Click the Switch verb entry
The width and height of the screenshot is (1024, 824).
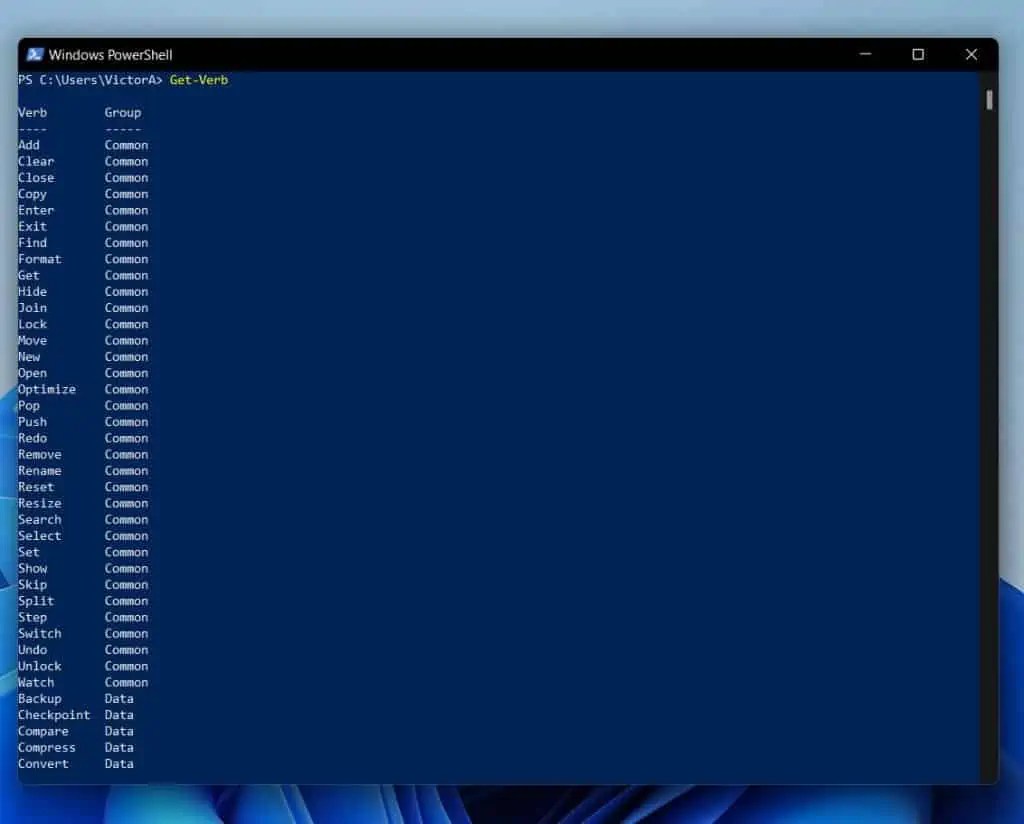39,635
